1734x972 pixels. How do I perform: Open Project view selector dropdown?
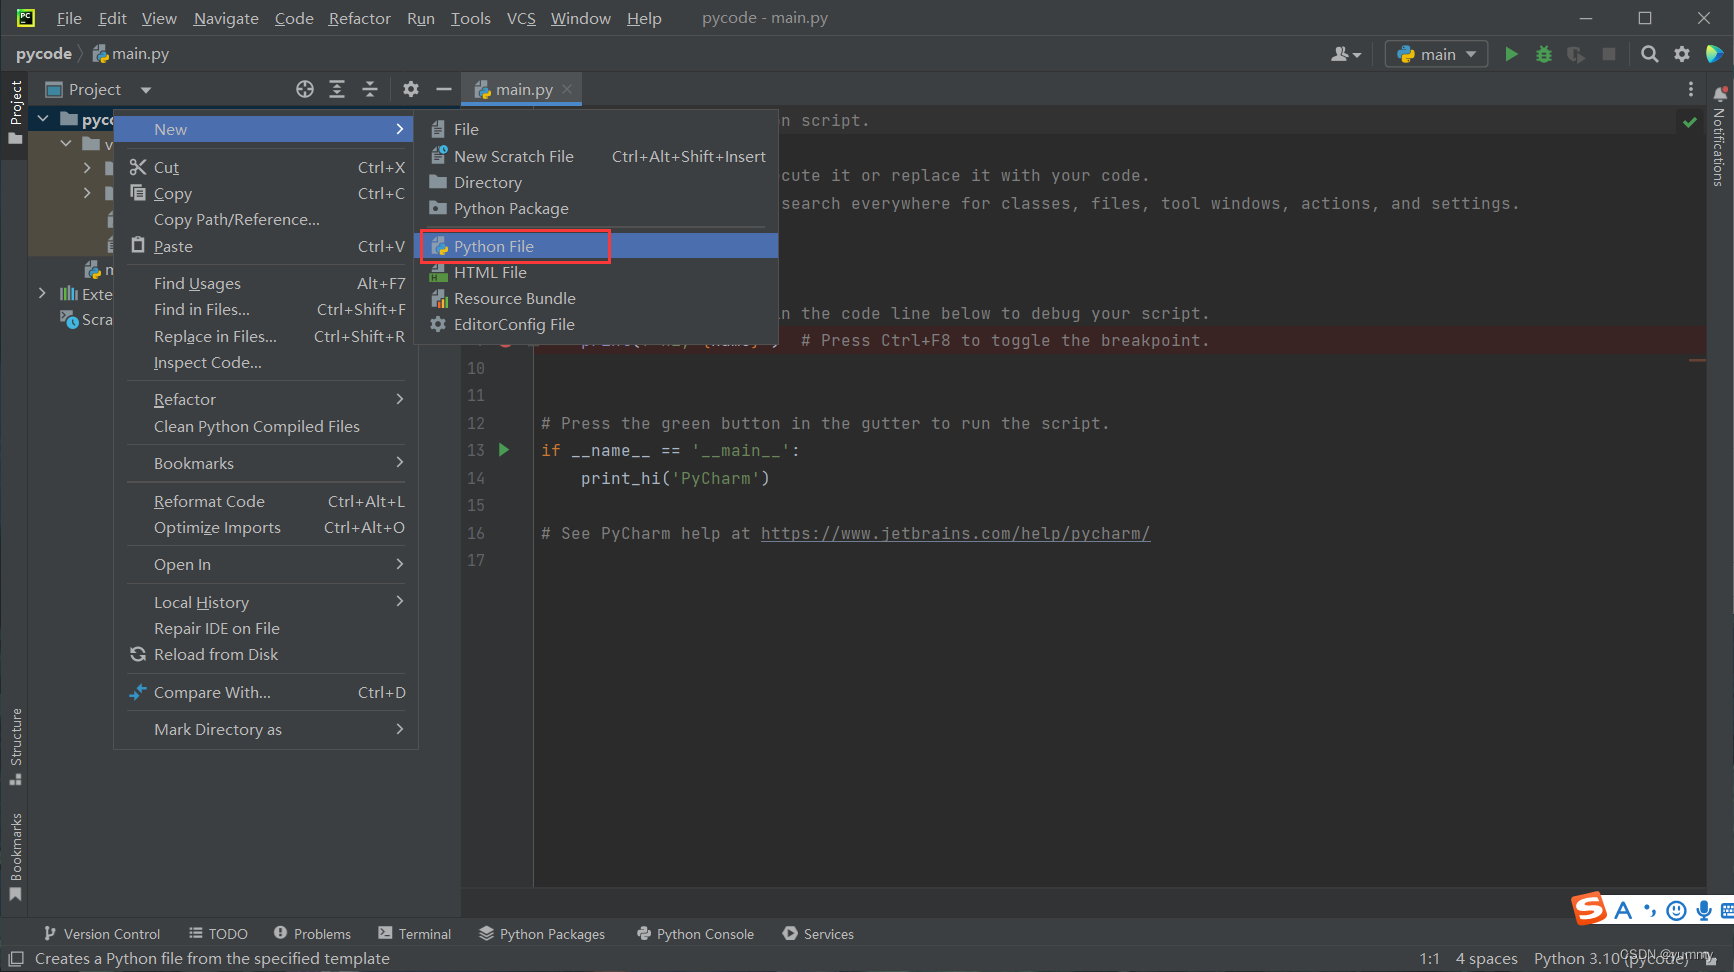coord(99,89)
